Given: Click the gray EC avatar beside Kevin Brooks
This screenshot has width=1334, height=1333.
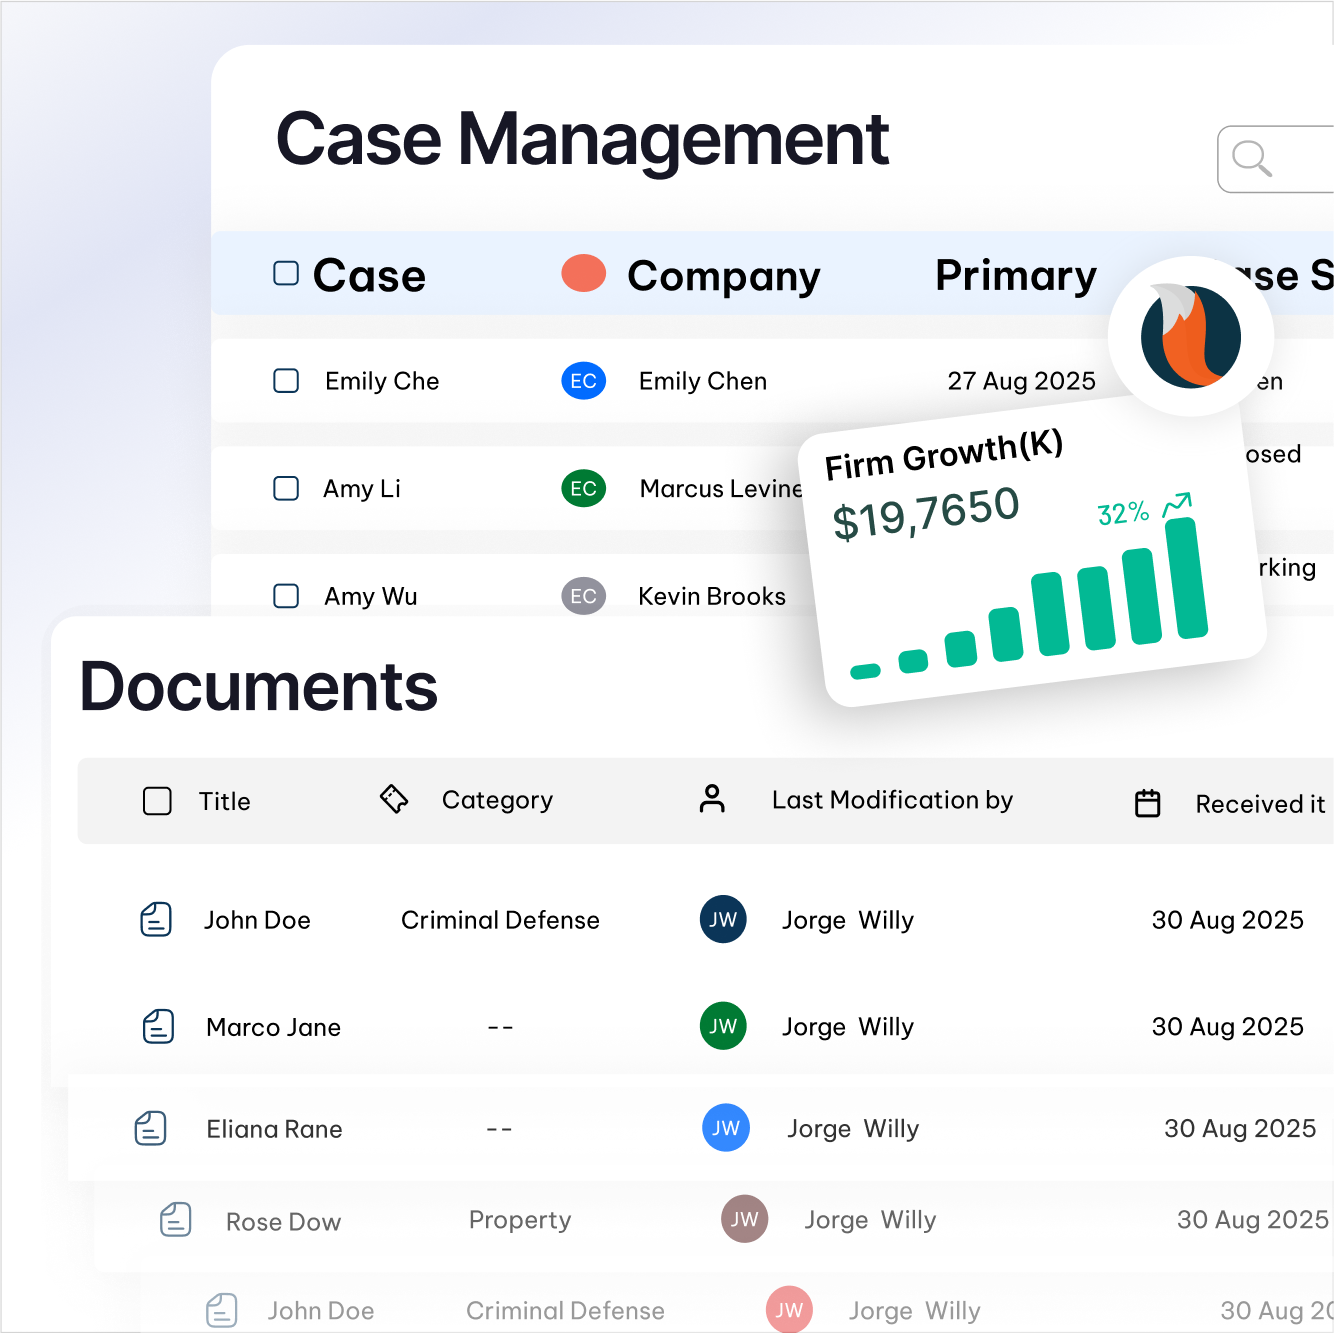Looking at the screenshot, I should tap(584, 596).
